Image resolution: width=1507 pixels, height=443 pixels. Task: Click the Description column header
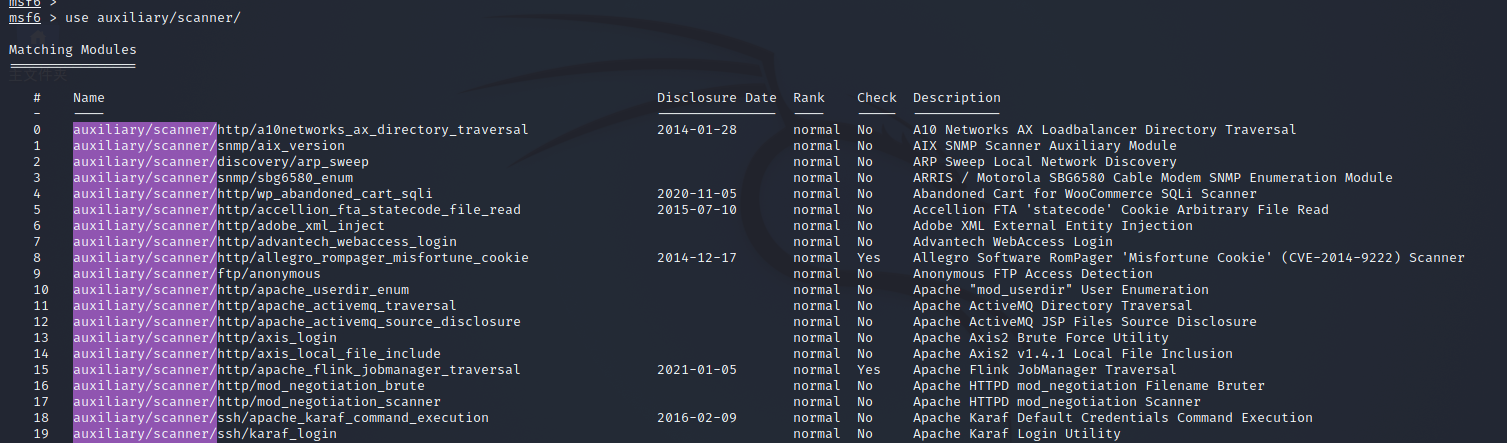pos(957,98)
